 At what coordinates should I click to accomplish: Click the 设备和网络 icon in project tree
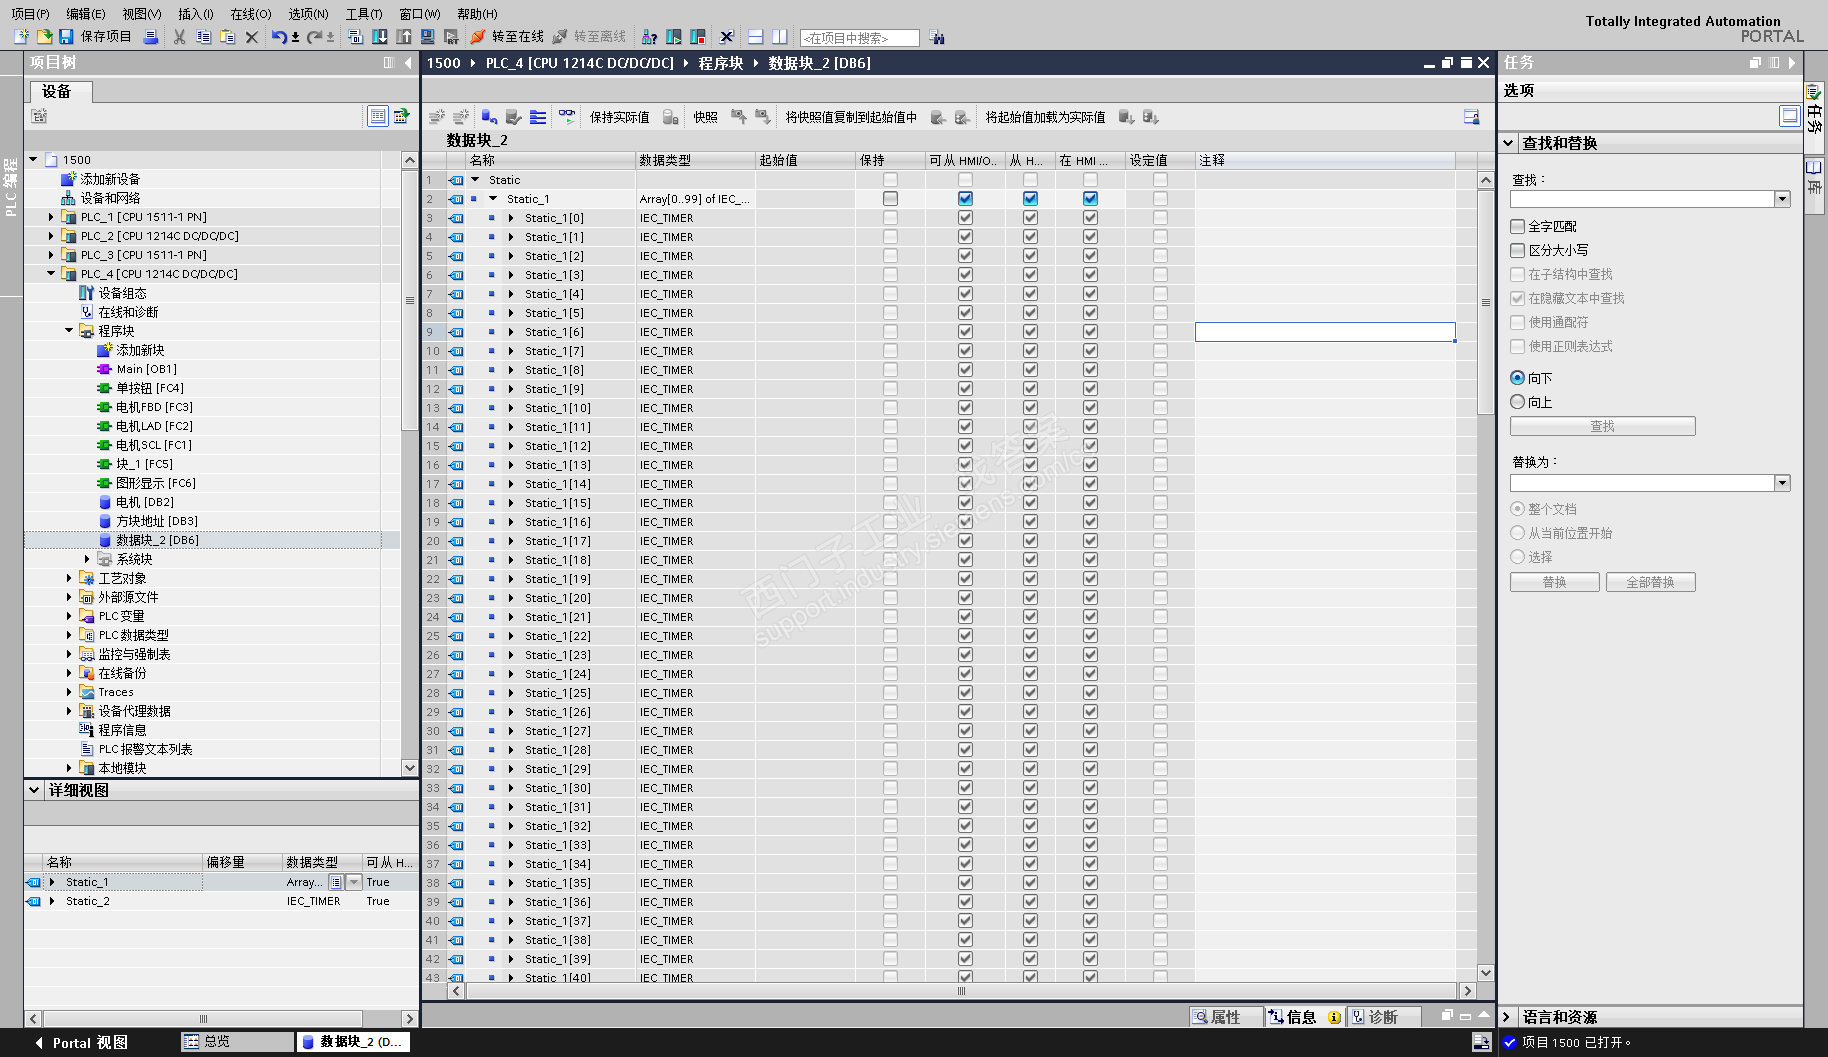[69, 198]
